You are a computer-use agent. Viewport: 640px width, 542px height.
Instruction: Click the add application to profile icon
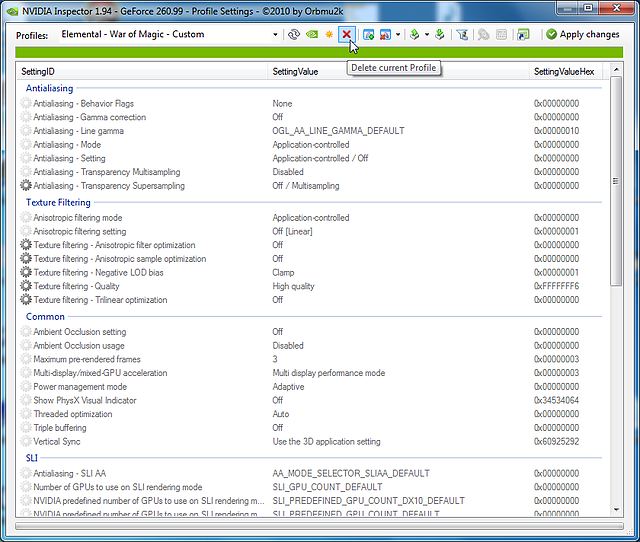pyautogui.click(x=369, y=35)
